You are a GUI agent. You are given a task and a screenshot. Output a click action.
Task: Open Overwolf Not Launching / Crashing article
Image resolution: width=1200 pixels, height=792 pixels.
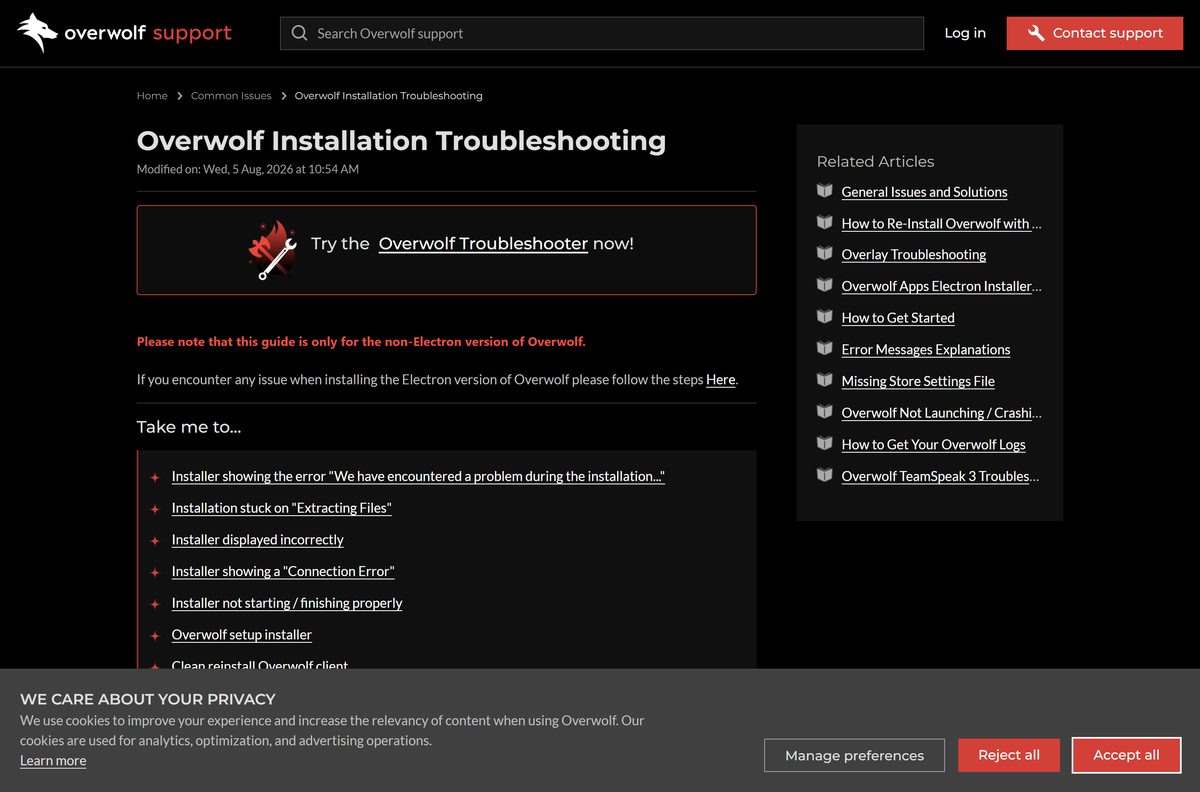click(941, 413)
